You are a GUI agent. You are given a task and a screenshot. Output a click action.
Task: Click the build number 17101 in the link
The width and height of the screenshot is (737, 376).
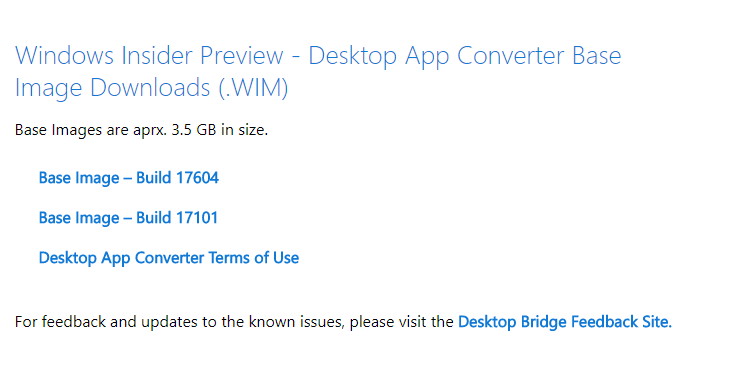point(197,218)
